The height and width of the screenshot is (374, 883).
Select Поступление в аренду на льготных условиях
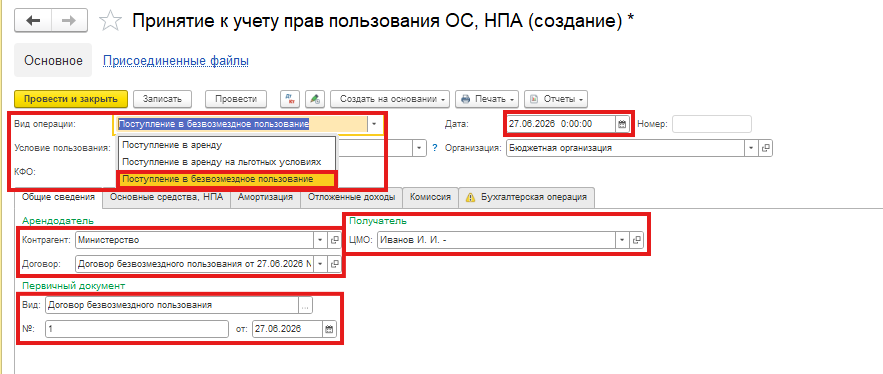[x=222, y=162]
